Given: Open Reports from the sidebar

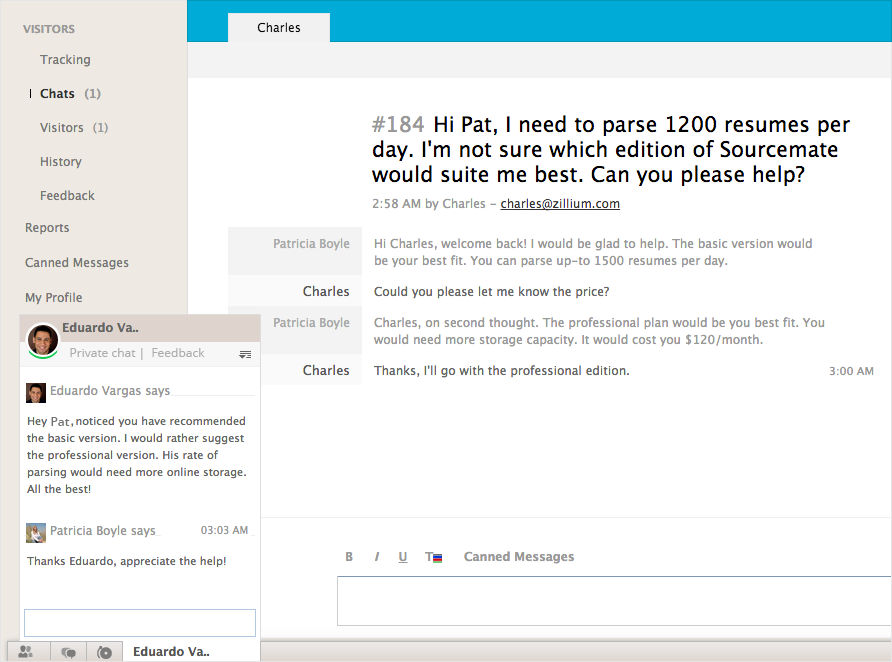Looking at the screenshot, I should pyautogui.click(x=47, y=228).
